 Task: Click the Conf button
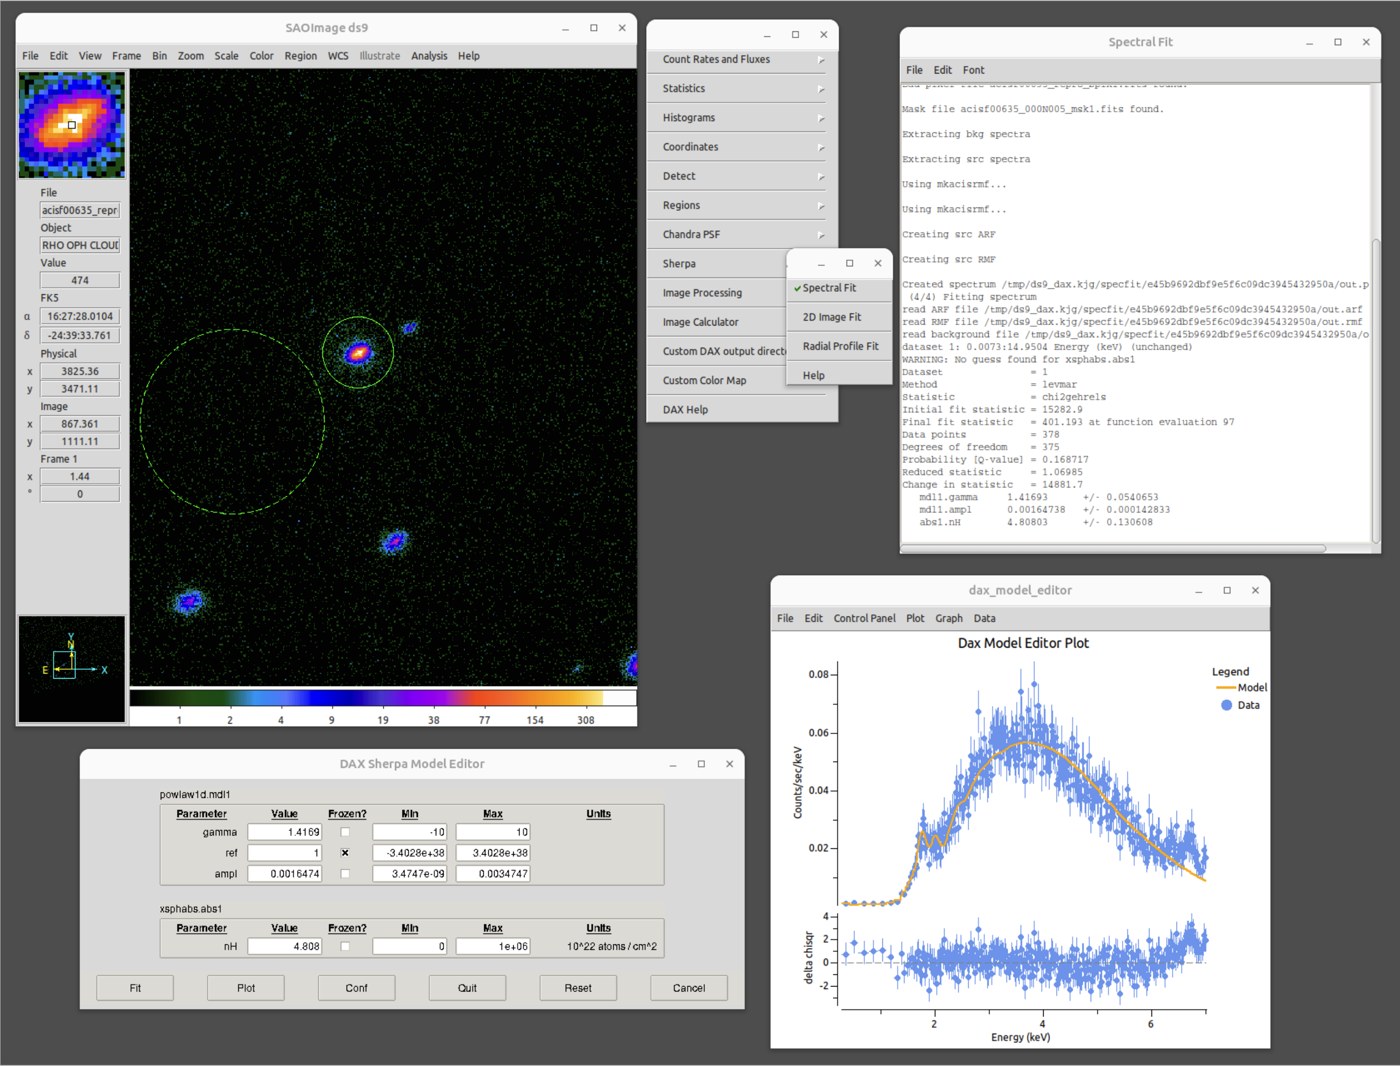pos(357,988)
